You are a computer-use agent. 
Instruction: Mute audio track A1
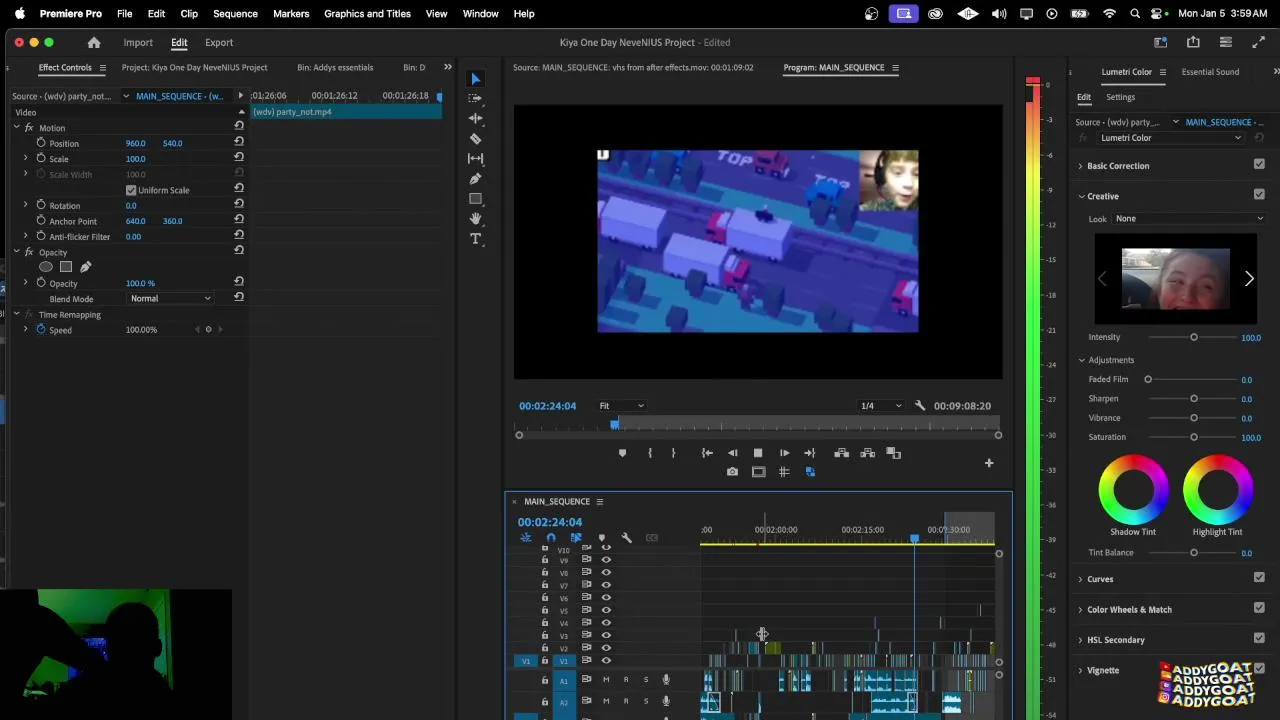tap(606, 680)
